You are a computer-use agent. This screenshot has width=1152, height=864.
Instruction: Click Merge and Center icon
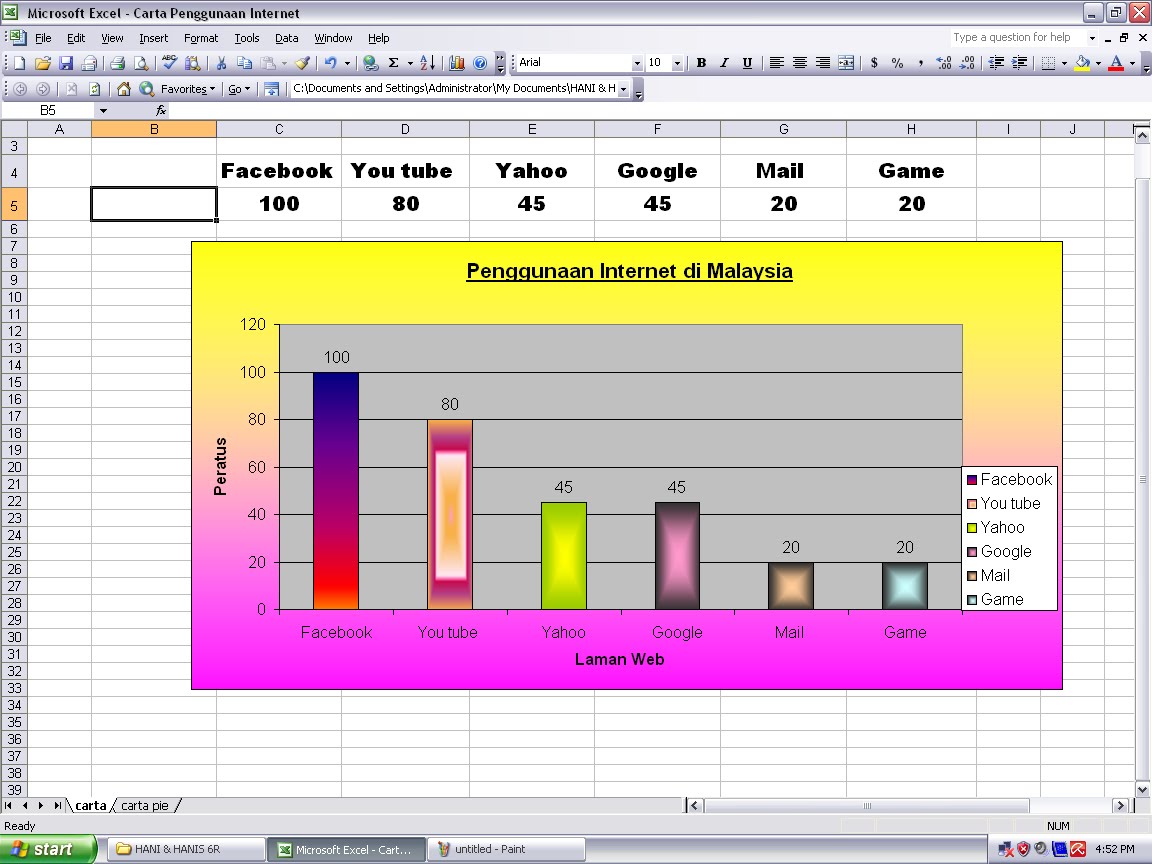tap(846, 63)
